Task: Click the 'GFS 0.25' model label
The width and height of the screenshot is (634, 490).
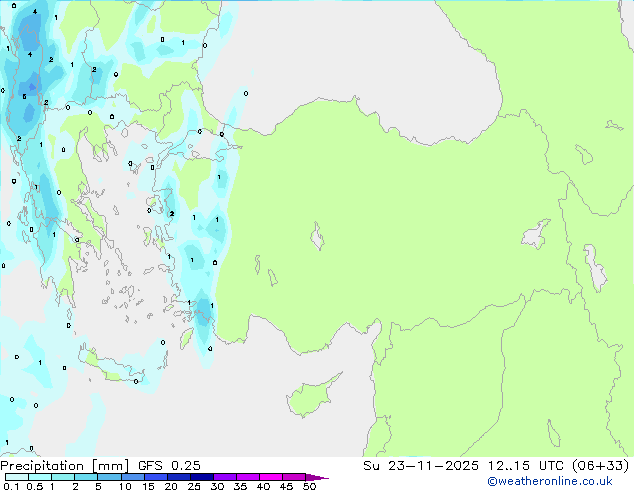Action: pyautogui.click(x=169, y=466)
